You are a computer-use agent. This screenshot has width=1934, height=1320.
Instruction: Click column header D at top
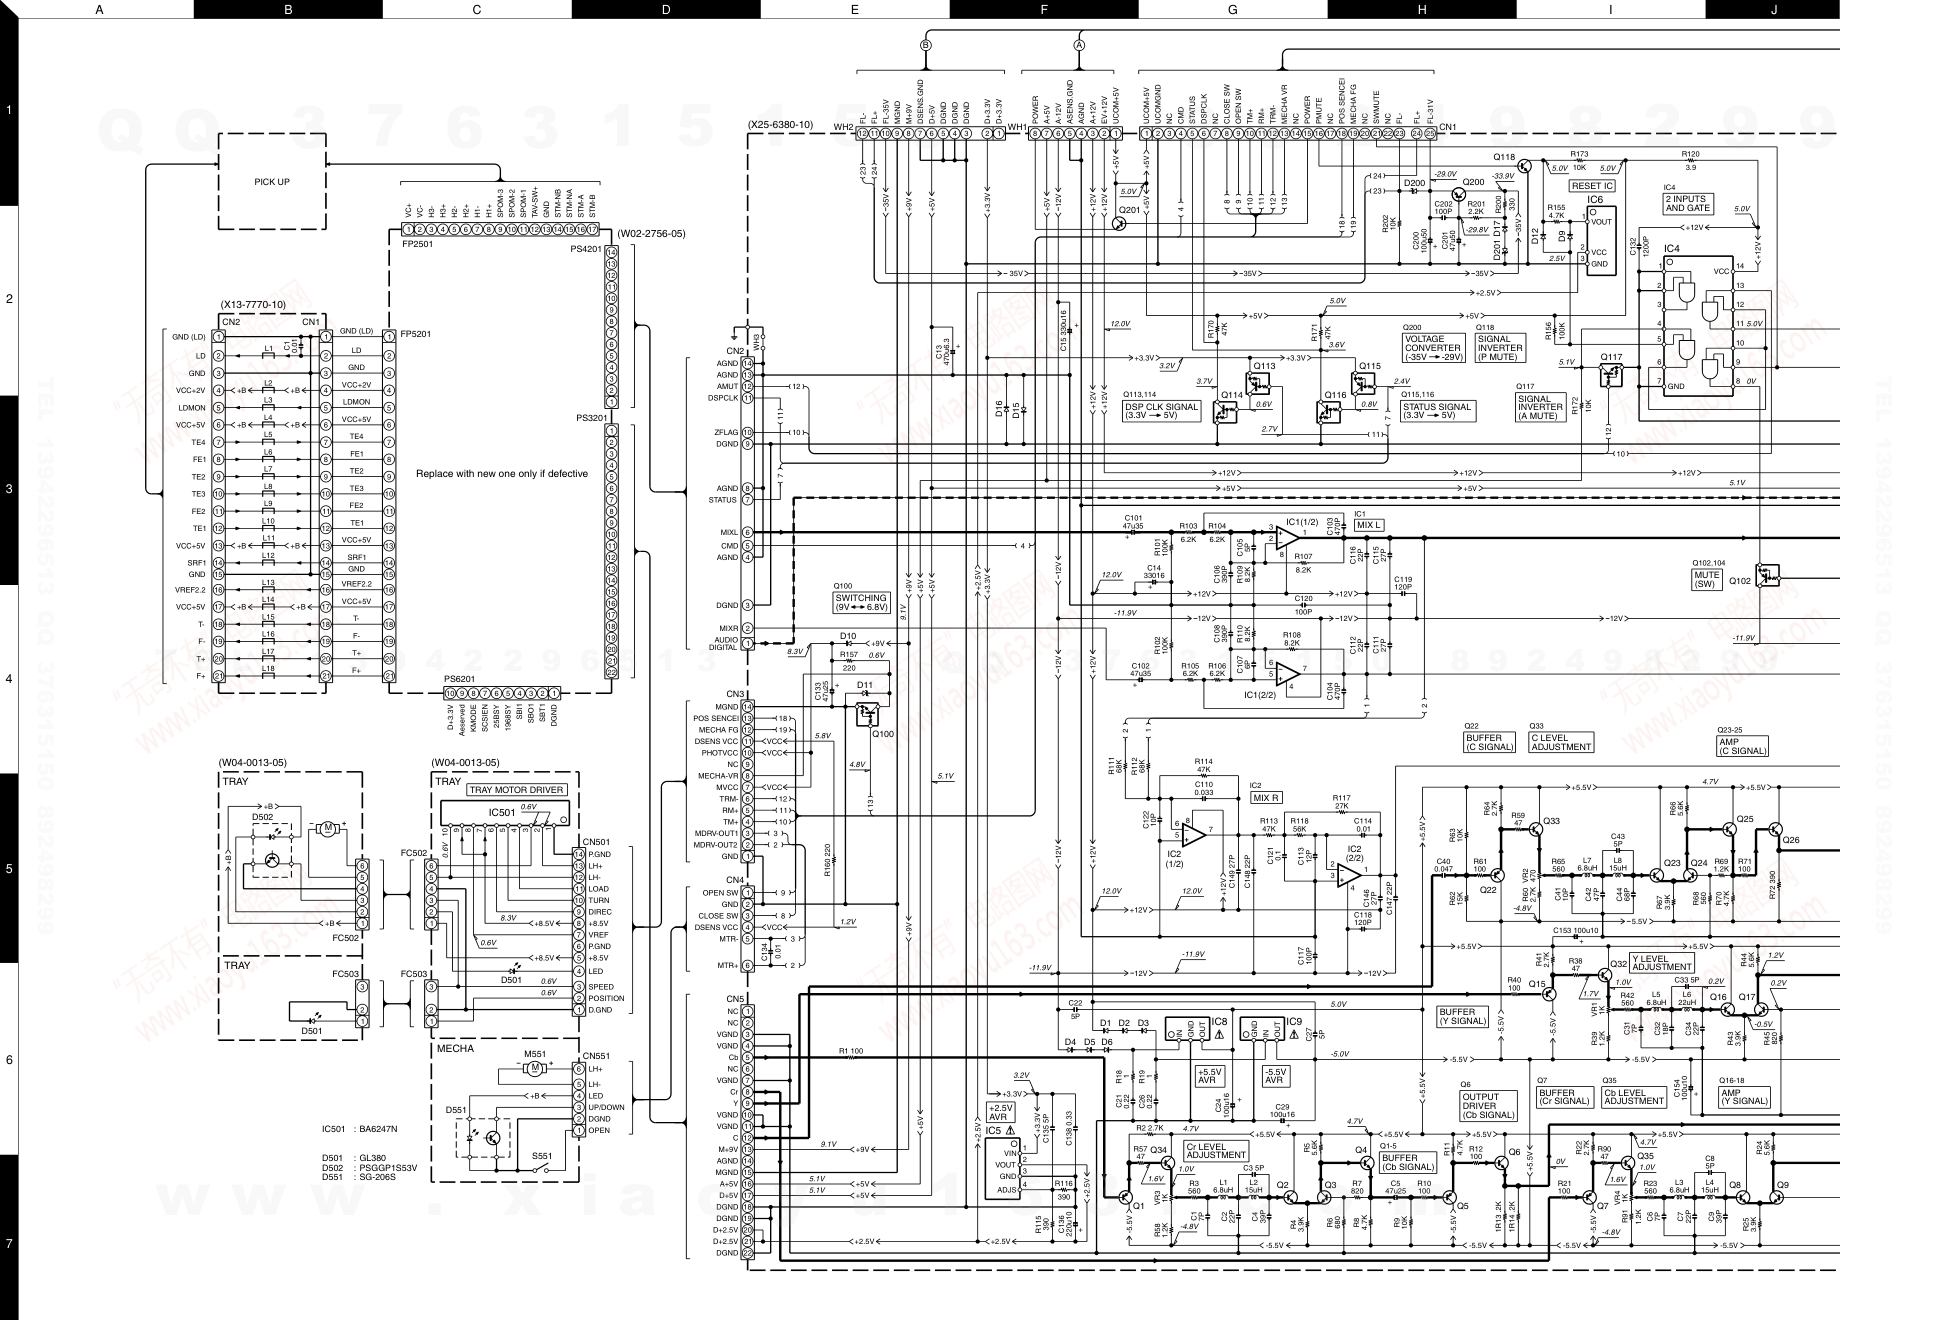pyautogui.click(x=666, y=9)
